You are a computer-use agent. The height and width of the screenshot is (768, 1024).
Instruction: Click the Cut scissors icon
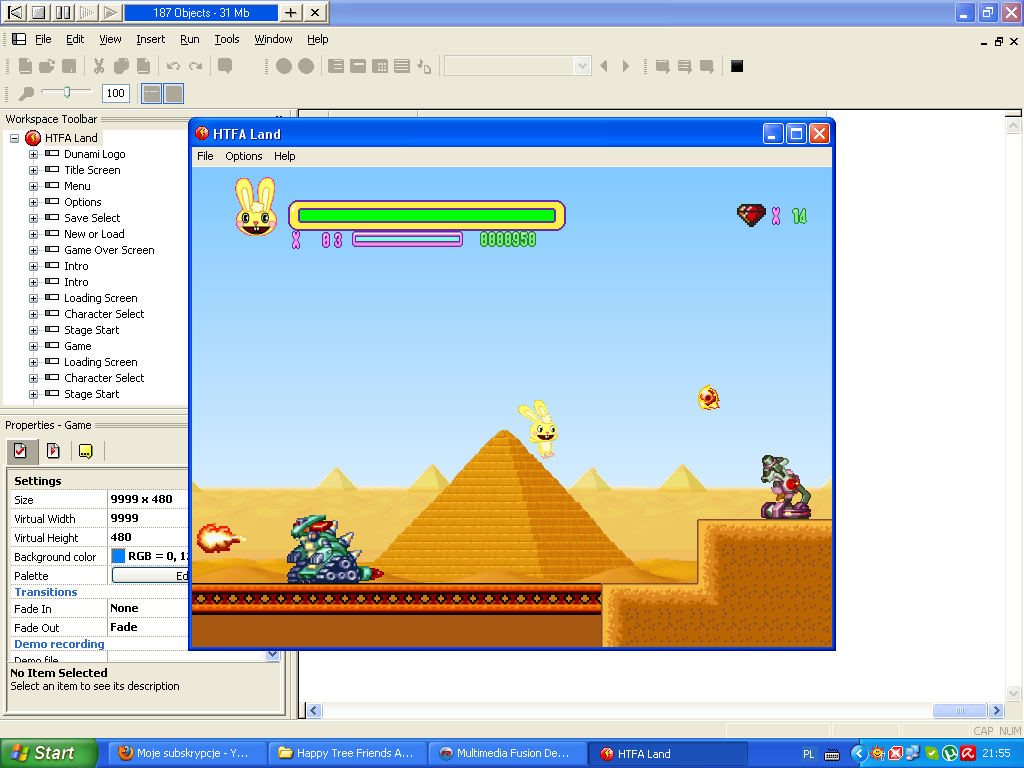click(x=99, y=66)
